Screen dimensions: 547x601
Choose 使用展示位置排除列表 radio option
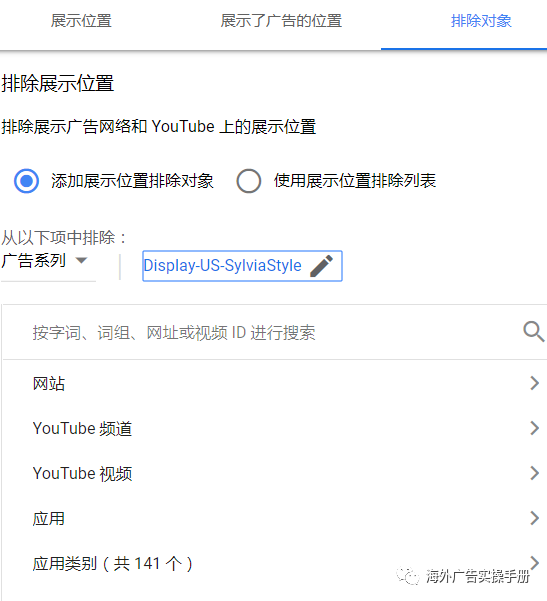click(x=249, y=181)
